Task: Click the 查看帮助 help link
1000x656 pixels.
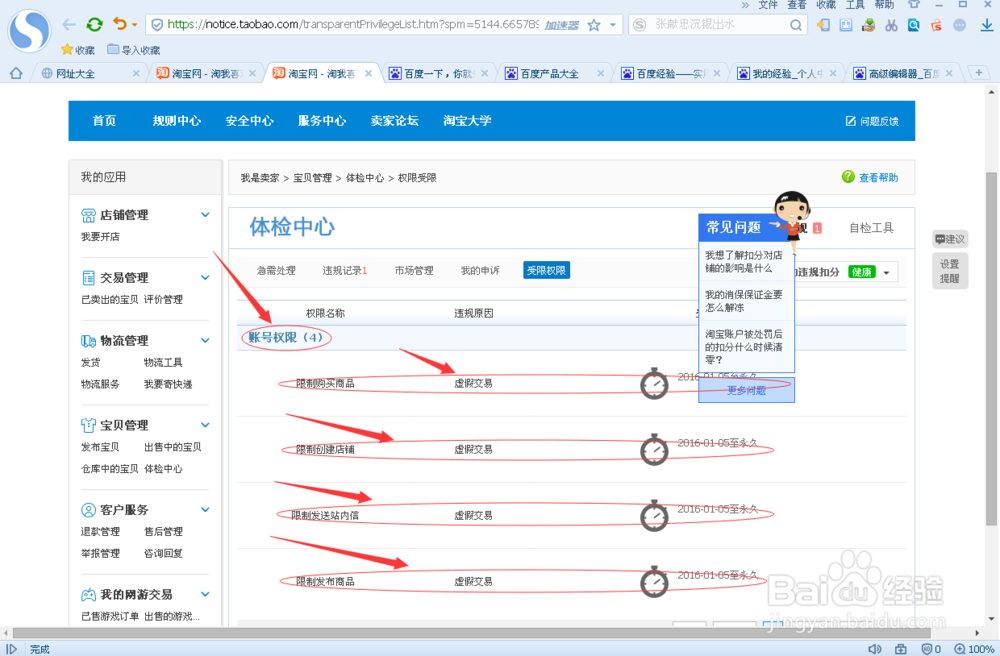Action: point(871,177)
